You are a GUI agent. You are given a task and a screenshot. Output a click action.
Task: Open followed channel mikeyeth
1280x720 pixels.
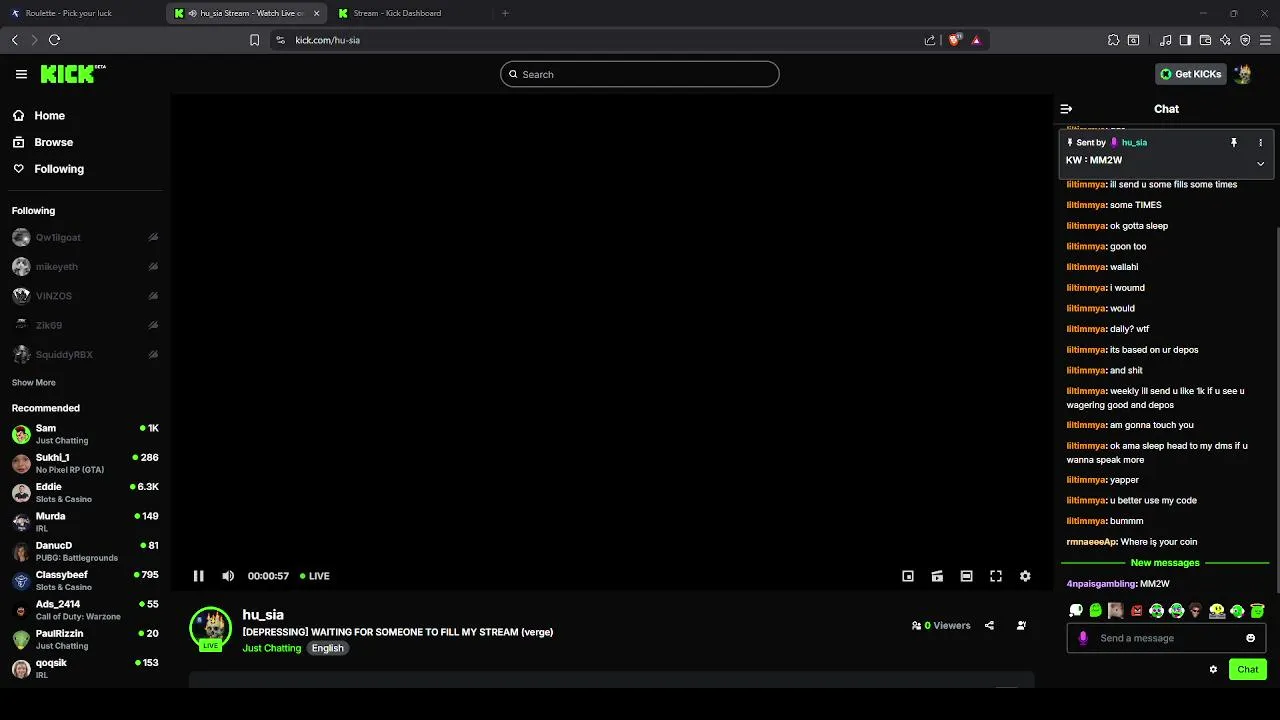coord(85,267)
